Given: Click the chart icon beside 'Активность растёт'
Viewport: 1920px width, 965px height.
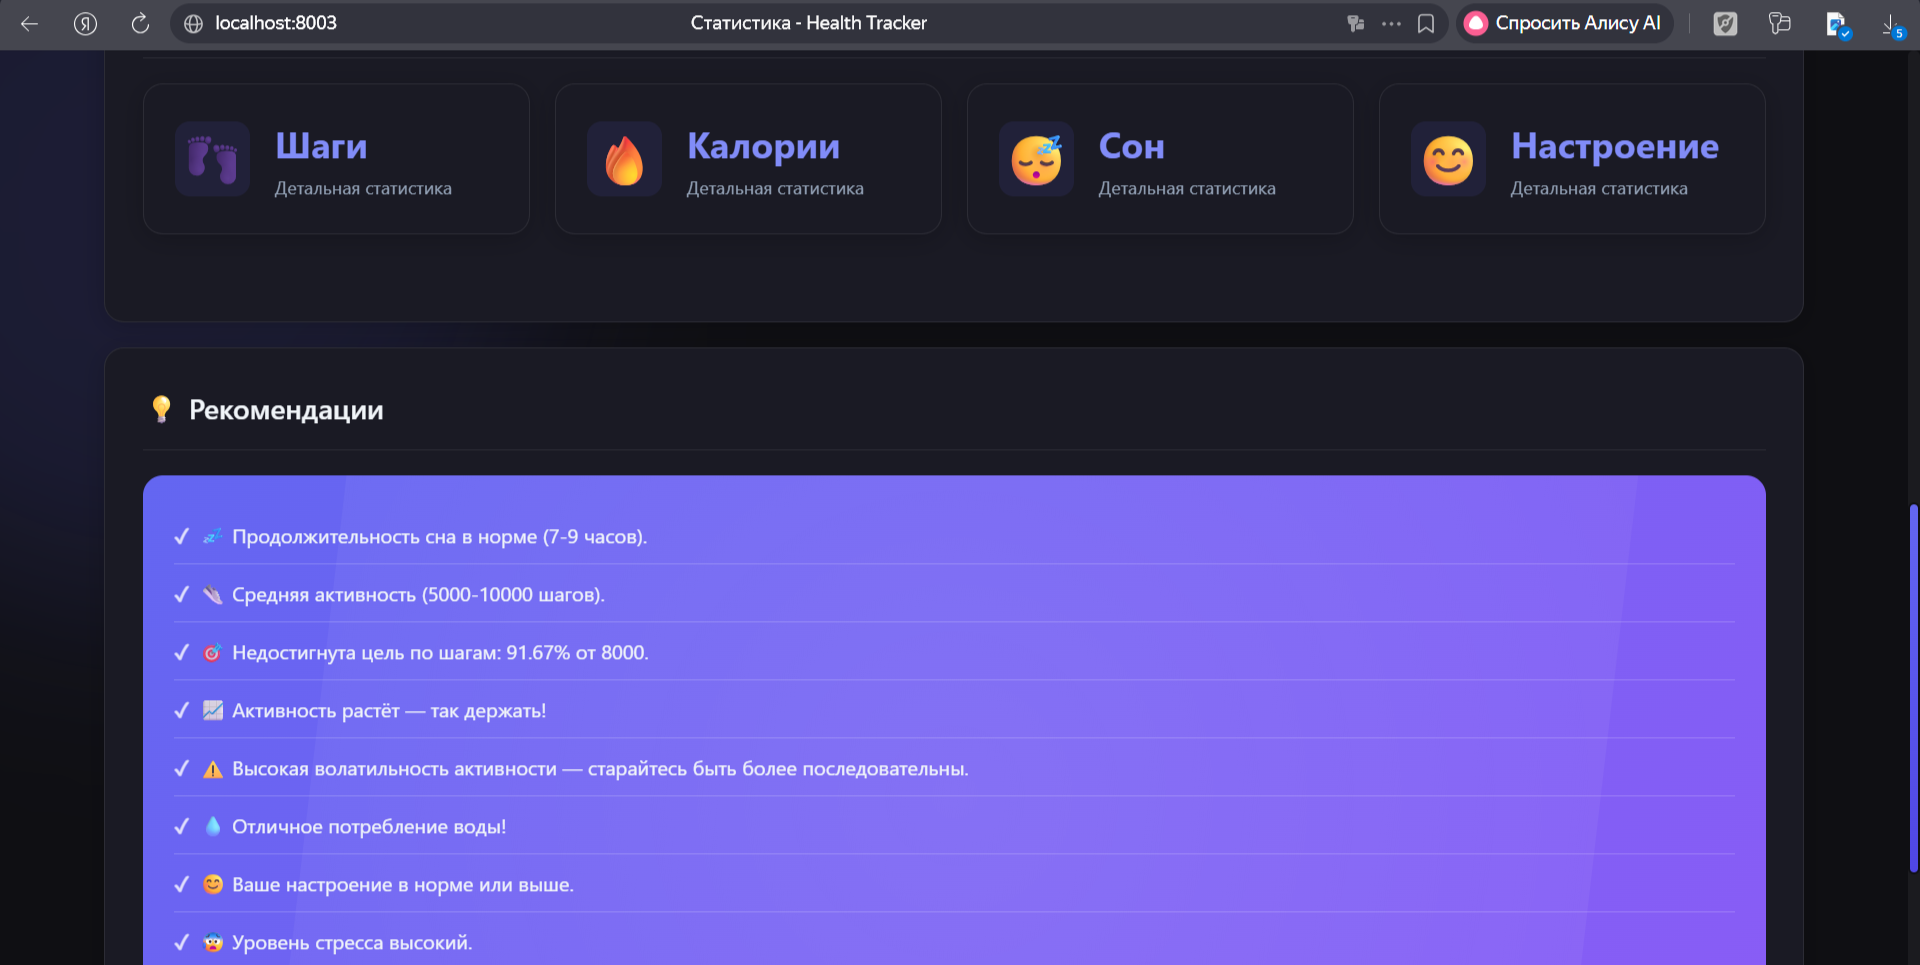Looking at the screenshot, I should [x=213, y=710].
